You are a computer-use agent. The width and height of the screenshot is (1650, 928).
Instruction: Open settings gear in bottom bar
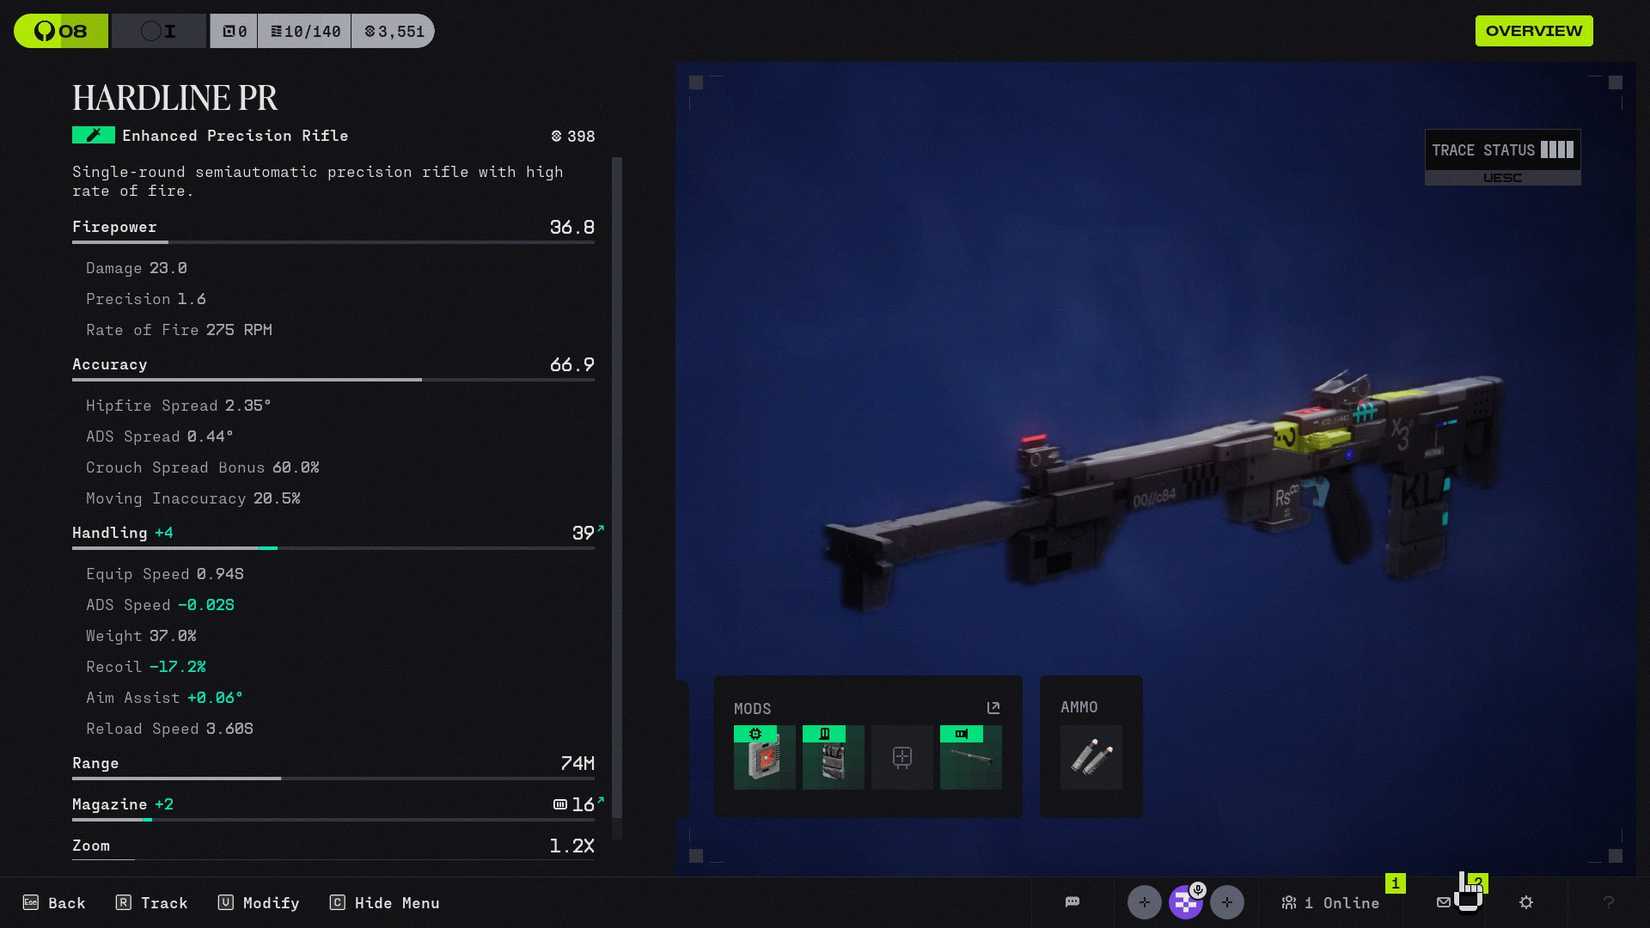1526,902
